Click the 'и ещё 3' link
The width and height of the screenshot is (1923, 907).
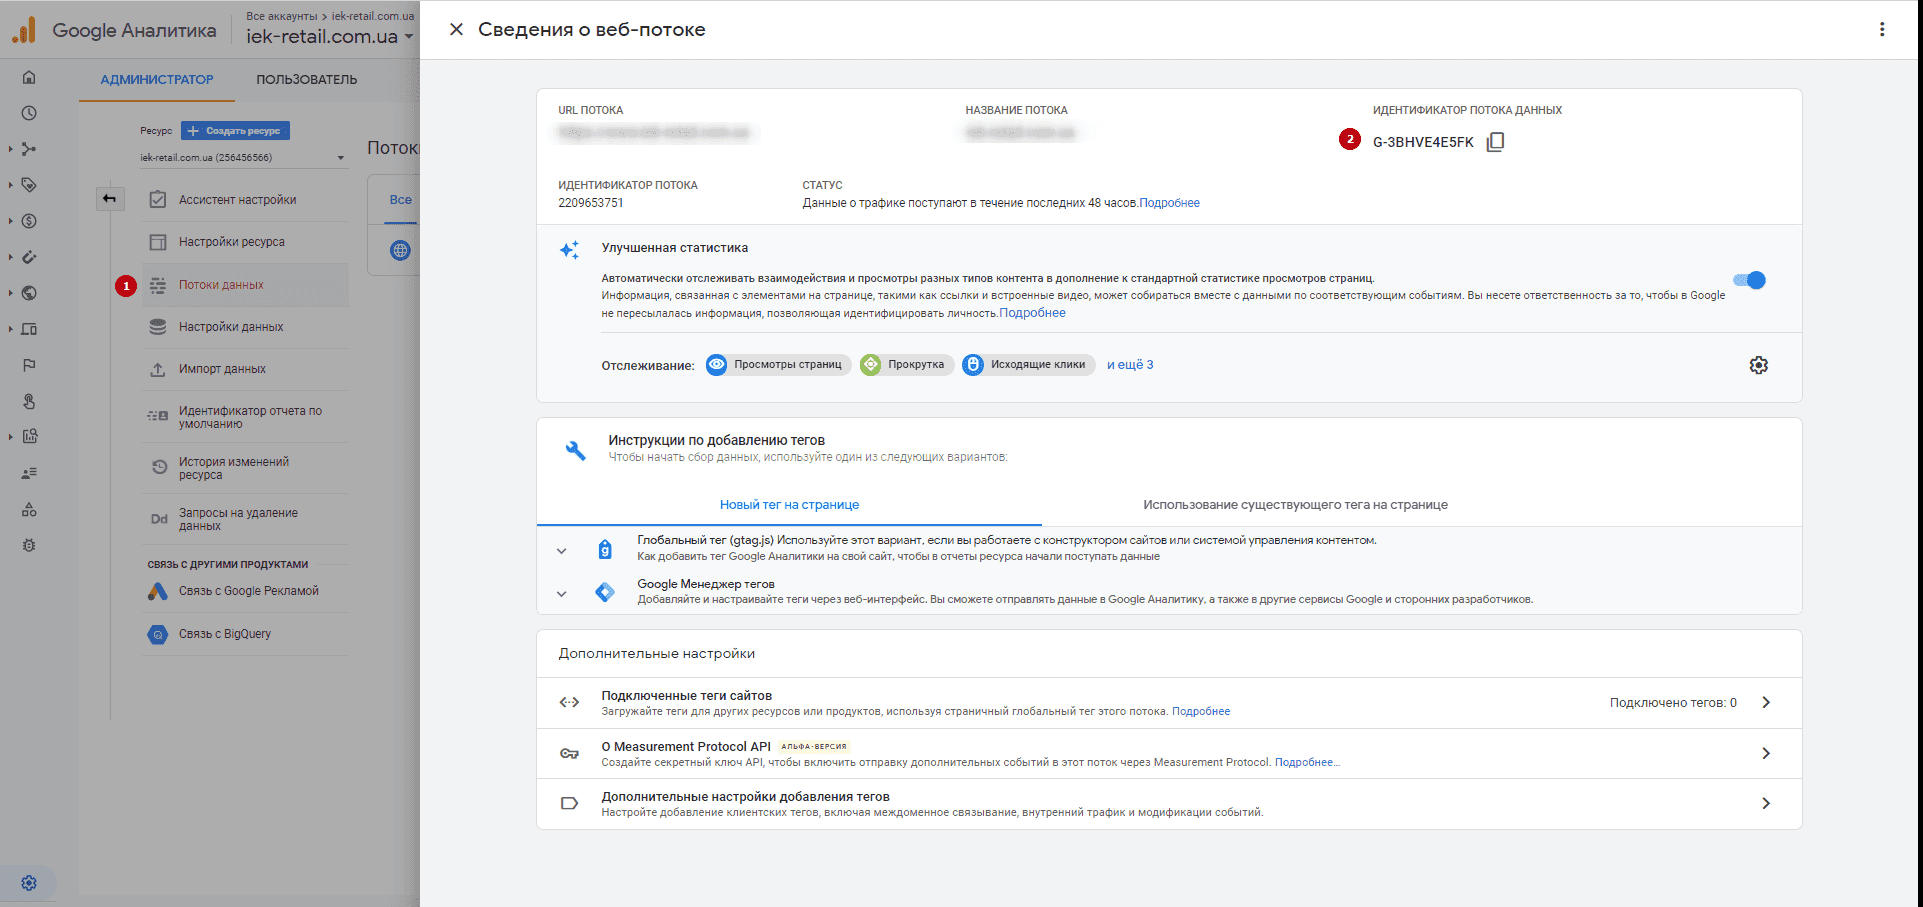coord(1130,365)
